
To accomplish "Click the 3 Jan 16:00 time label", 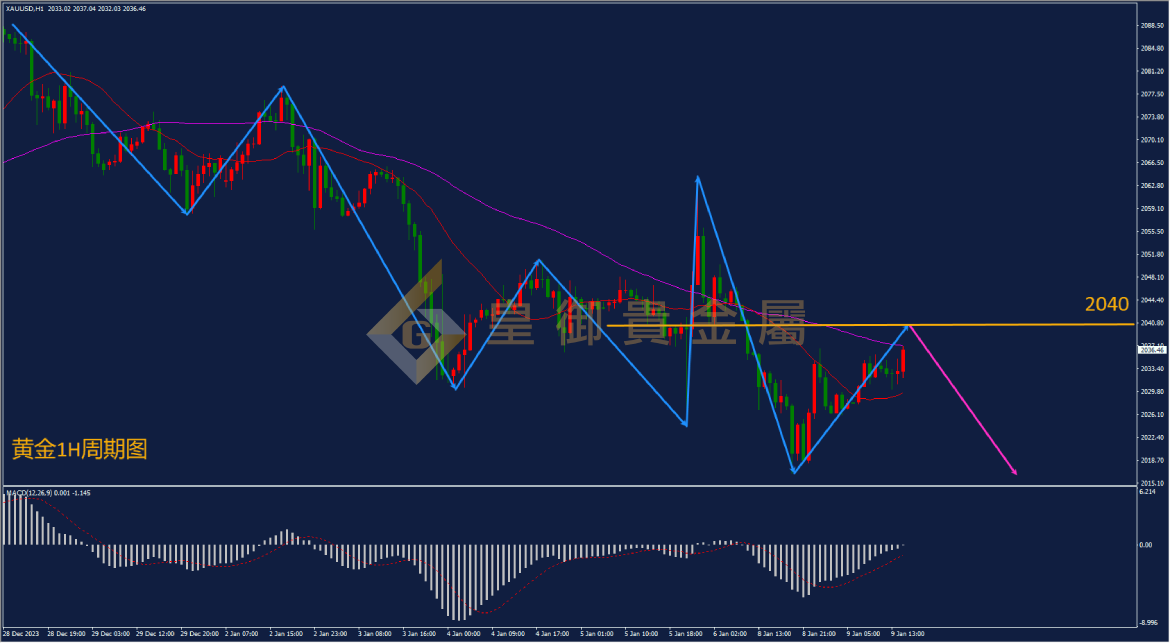I will [x=421, y=634].
